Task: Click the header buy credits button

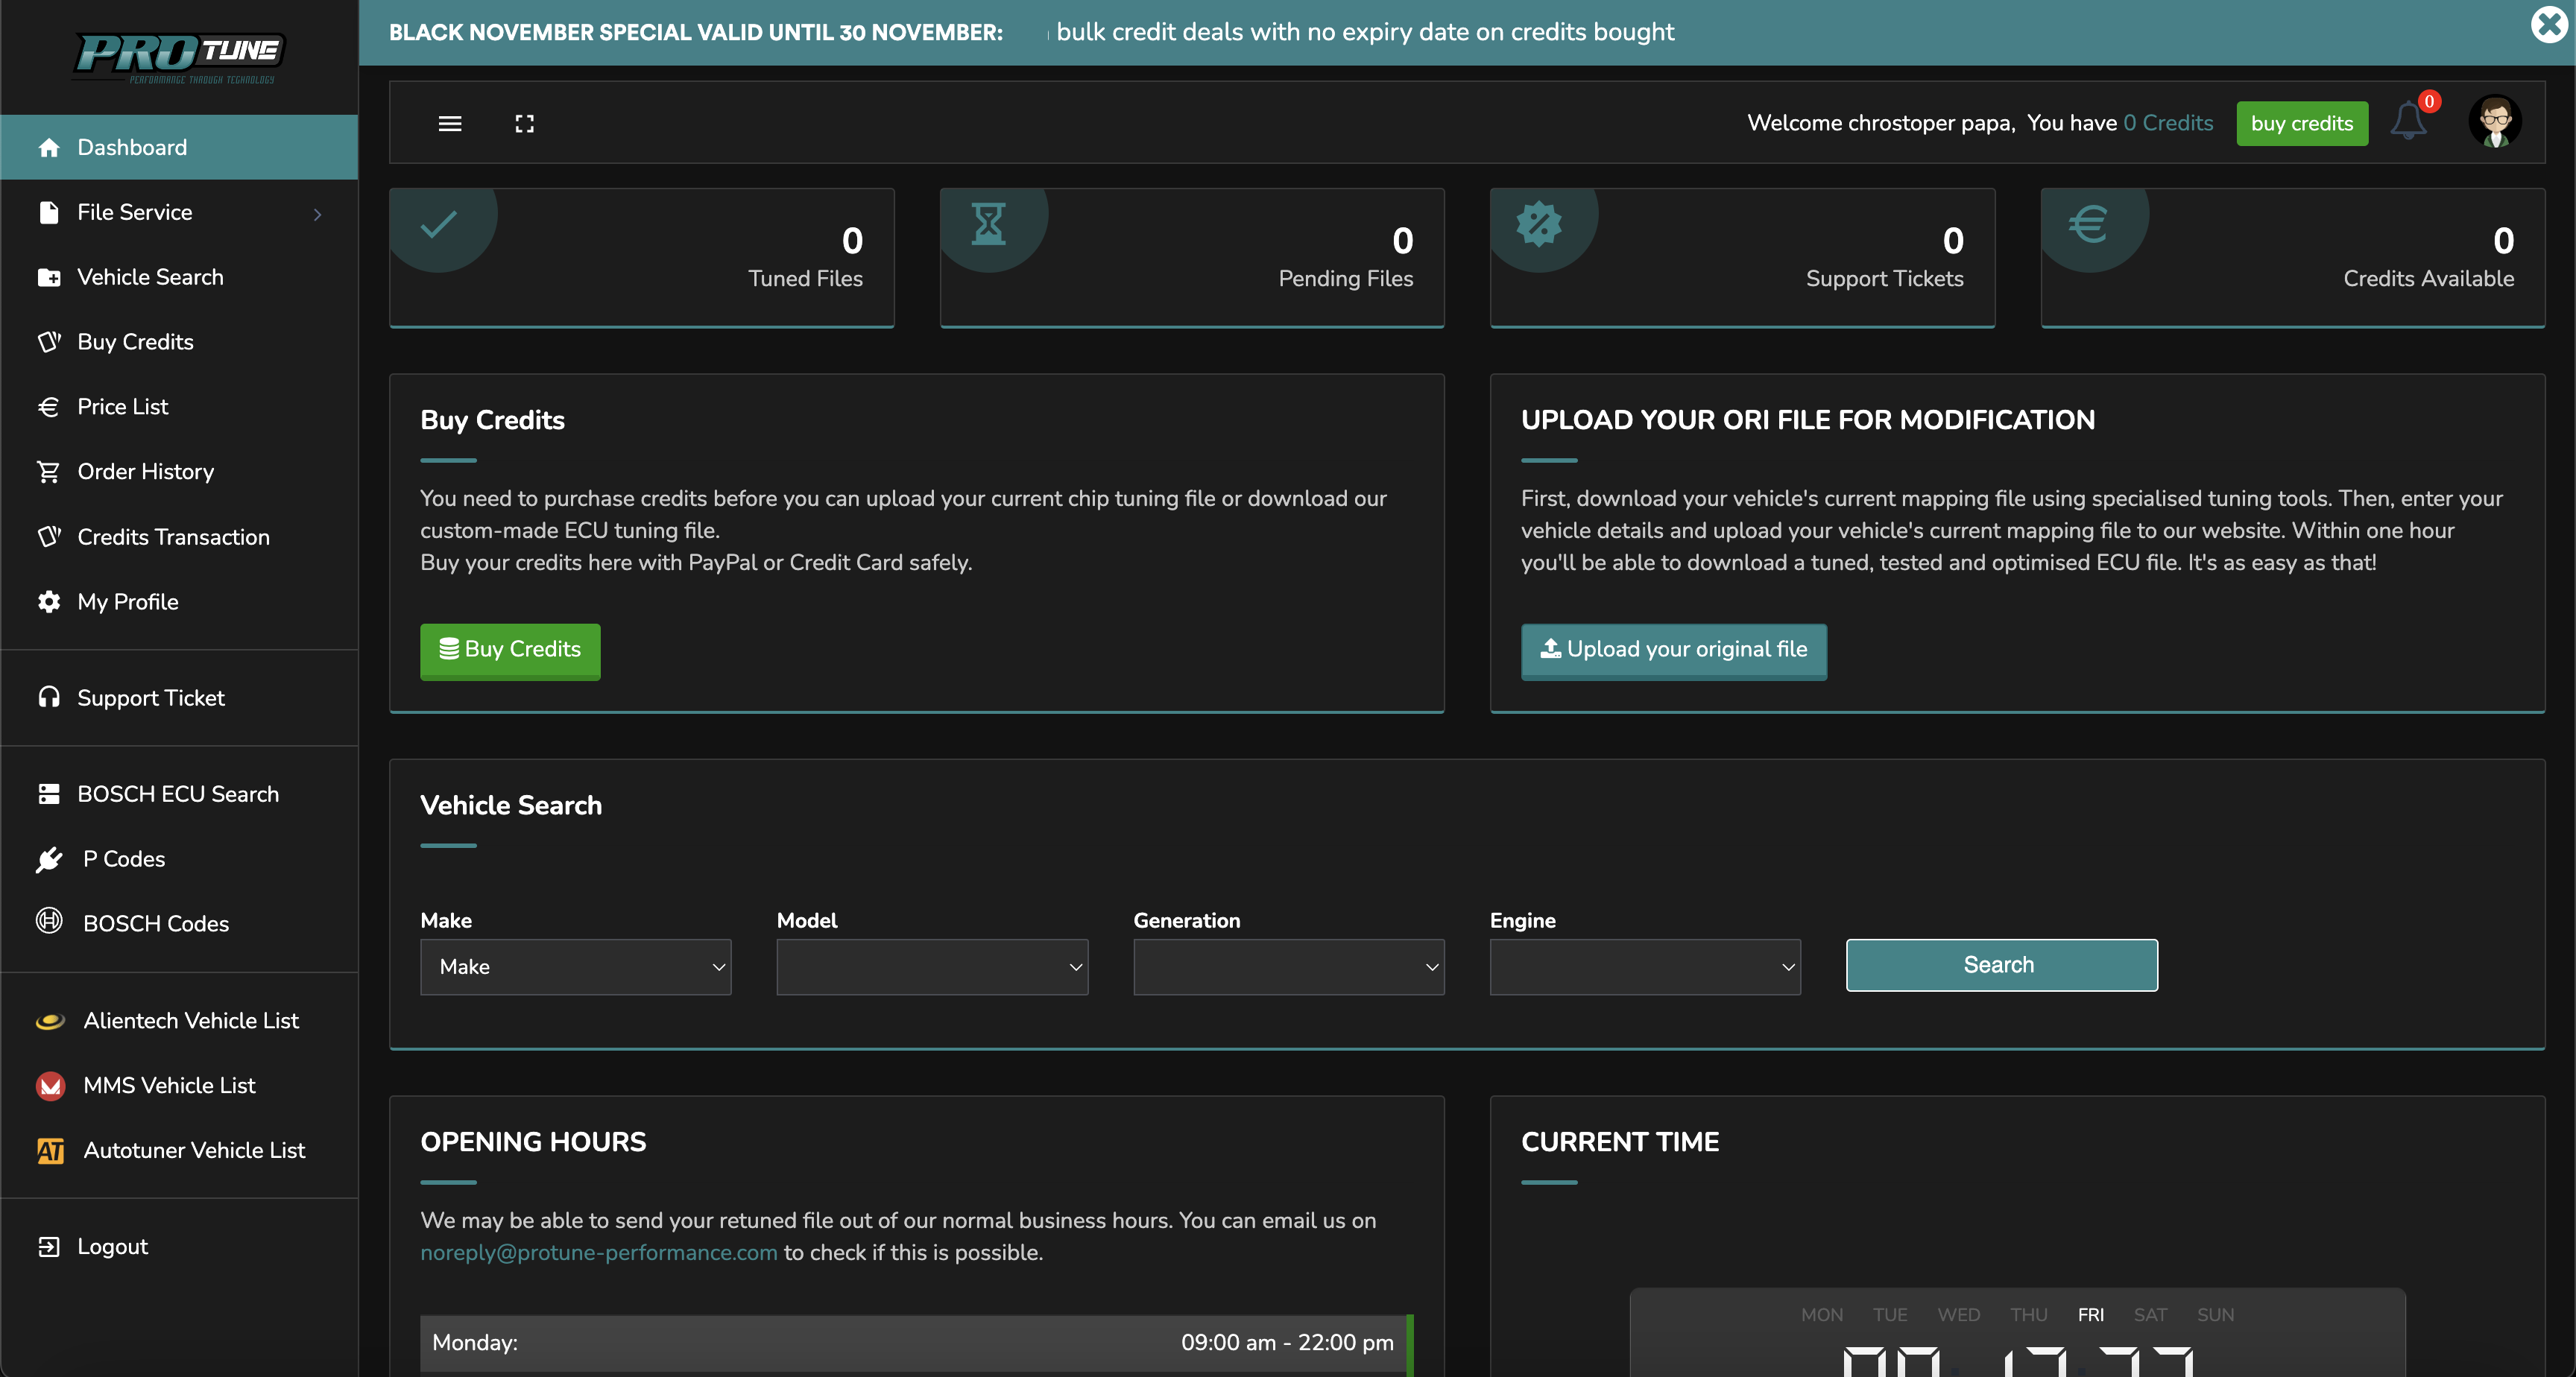Action: (2302, 124)
